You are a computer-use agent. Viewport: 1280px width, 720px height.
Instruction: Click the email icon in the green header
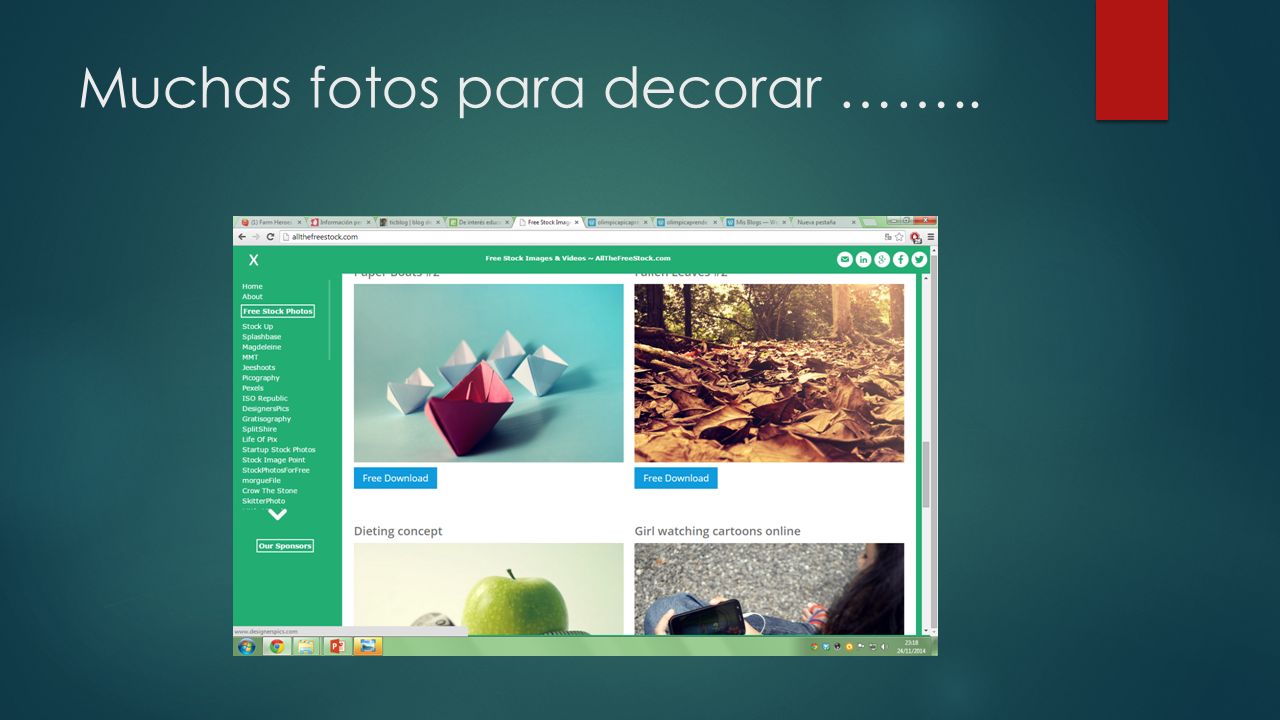click(x=844, y=259)
